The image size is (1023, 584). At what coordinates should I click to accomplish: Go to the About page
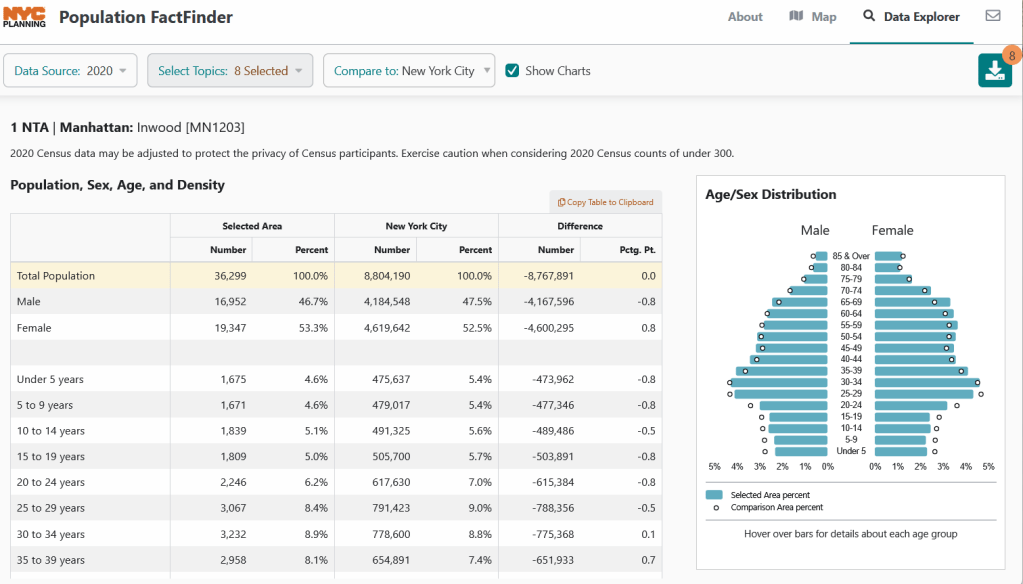(745, 17)
